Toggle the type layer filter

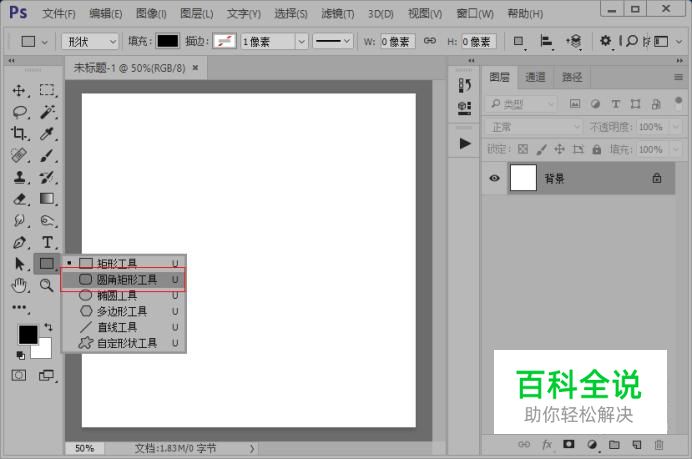(x=615, y=104)
